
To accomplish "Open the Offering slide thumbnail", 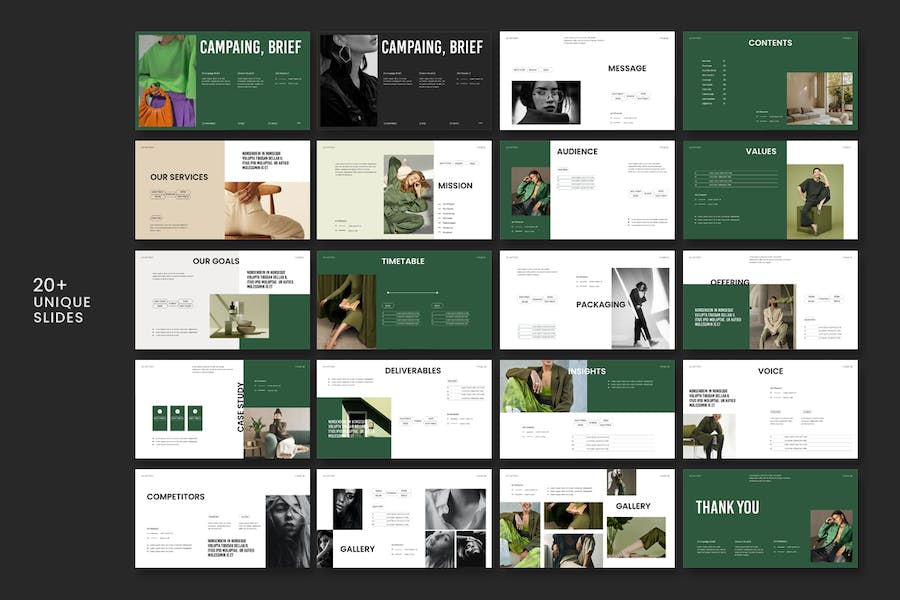I will pyautogui.click(x=769, y=299).
